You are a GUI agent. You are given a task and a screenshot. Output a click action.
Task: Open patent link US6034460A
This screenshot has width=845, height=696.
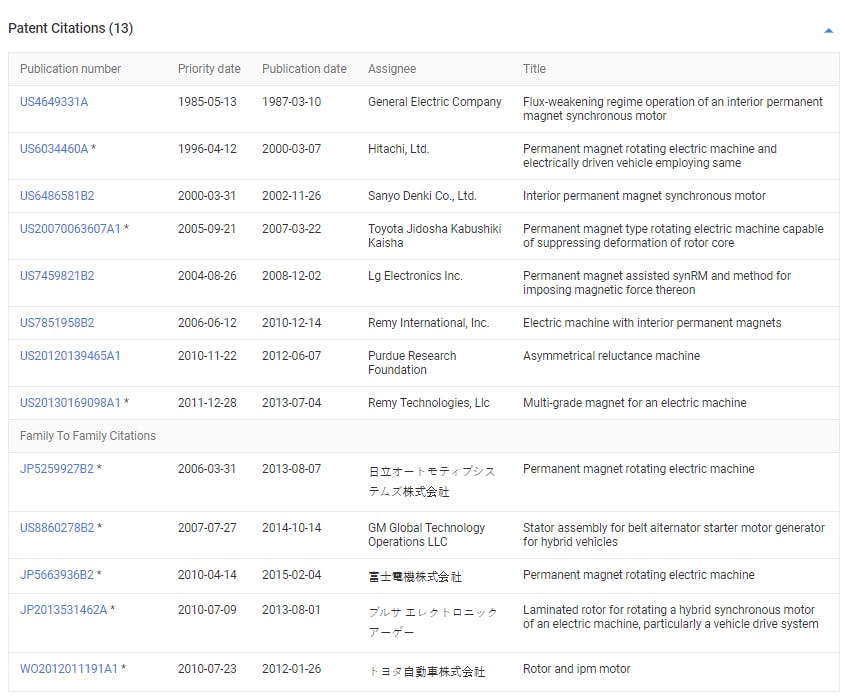click(54, 149)
